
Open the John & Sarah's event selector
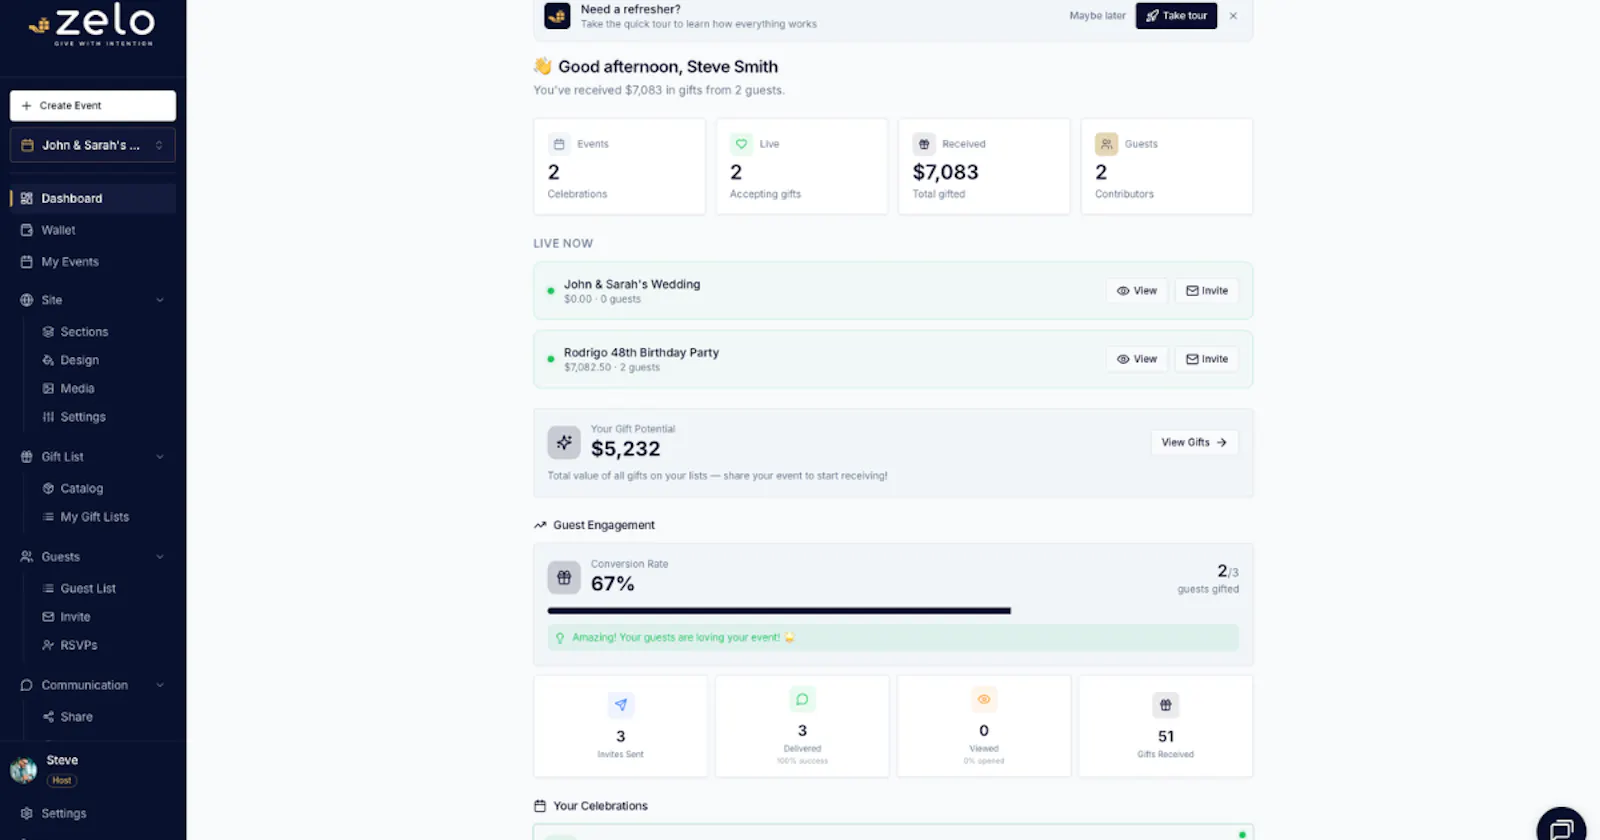(x=93, y=145)
